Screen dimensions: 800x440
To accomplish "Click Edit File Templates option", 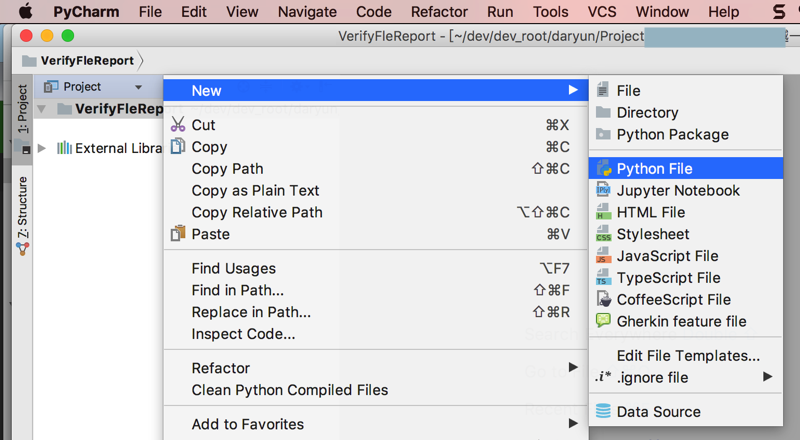I will point(688,355).
